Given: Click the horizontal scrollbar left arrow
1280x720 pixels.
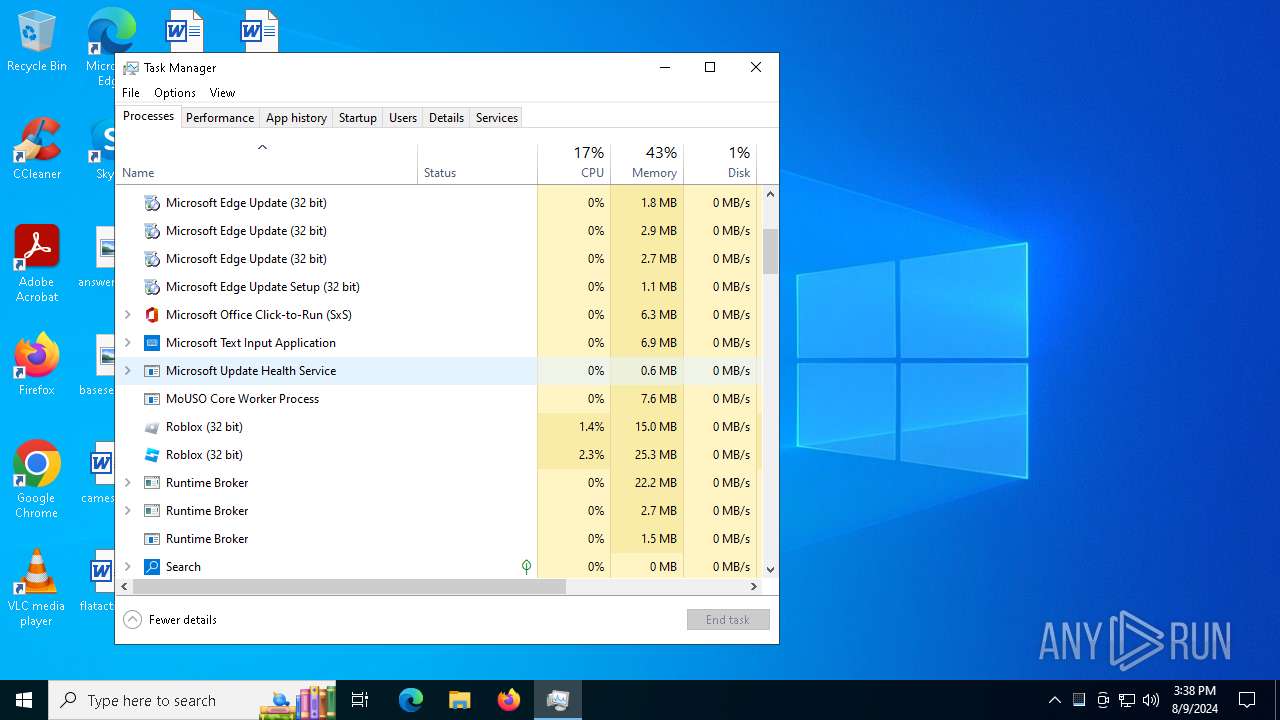Looking at the screenshot, I should click(x=124, y=587).
